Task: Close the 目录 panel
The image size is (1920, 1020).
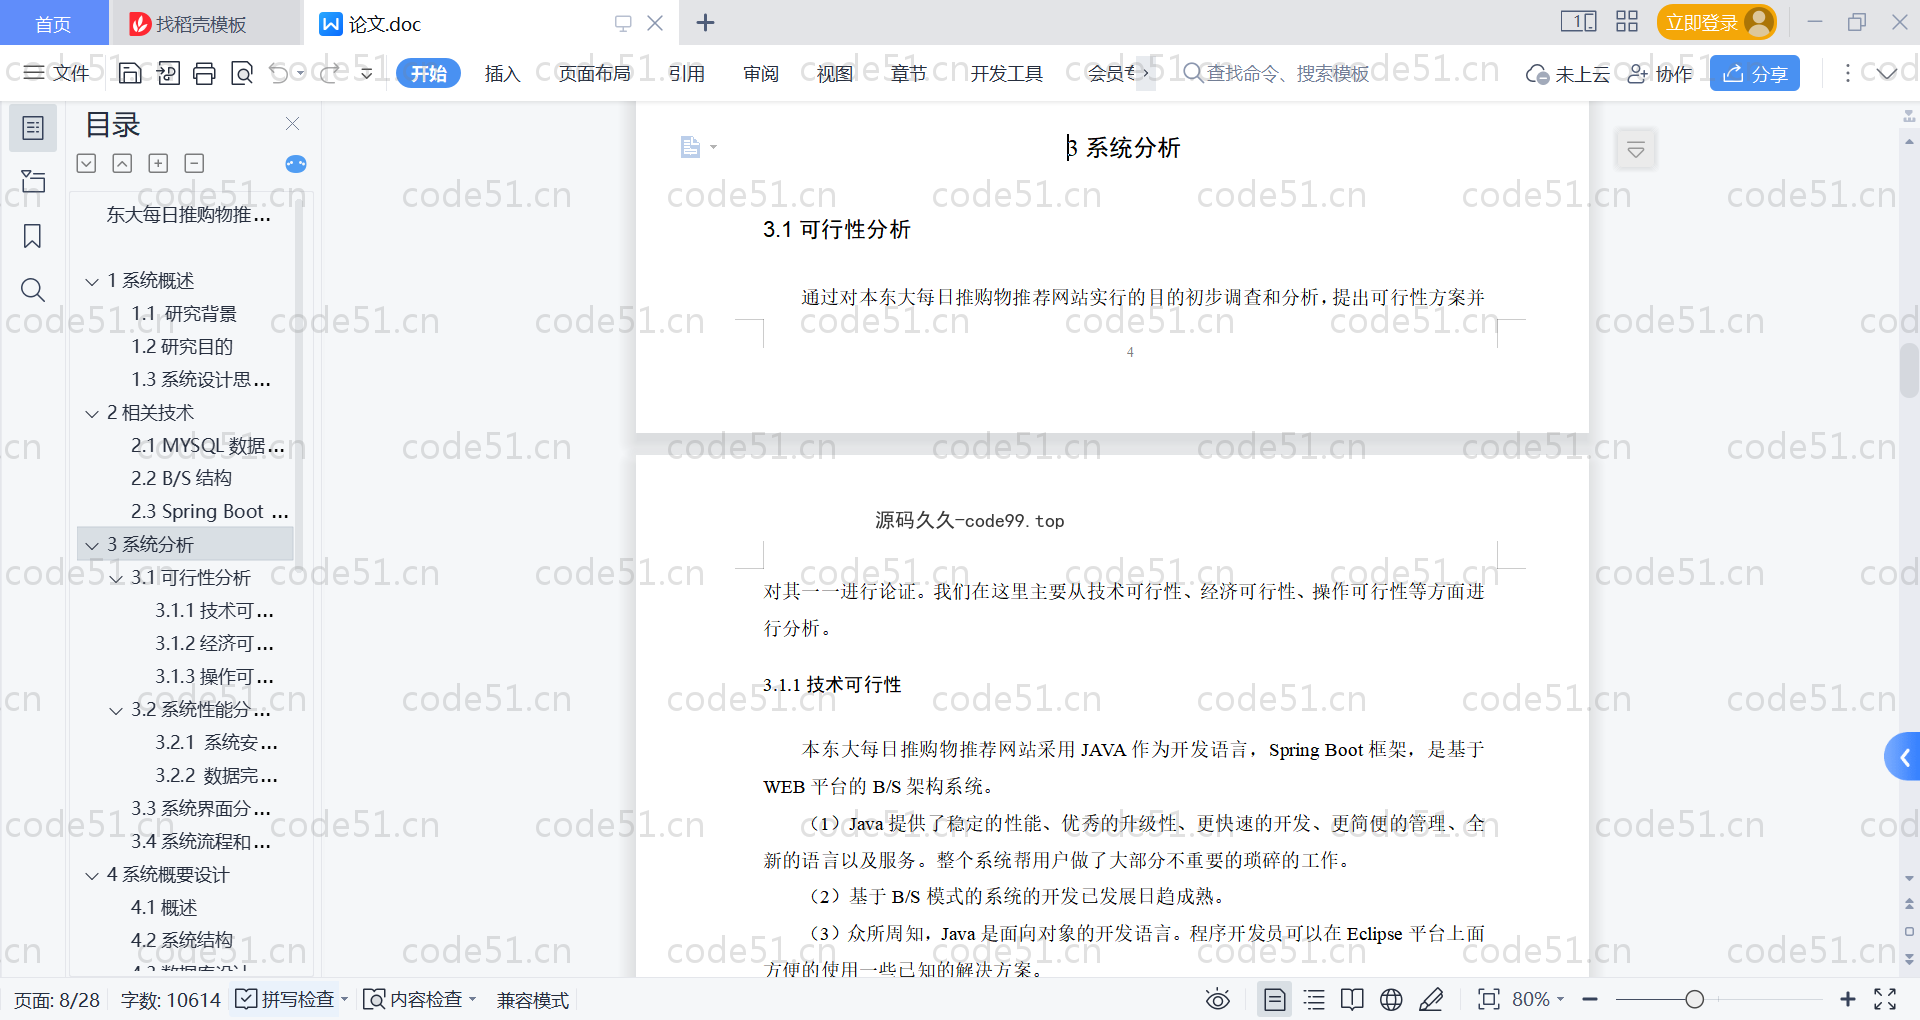Action: tap(292, 123)
